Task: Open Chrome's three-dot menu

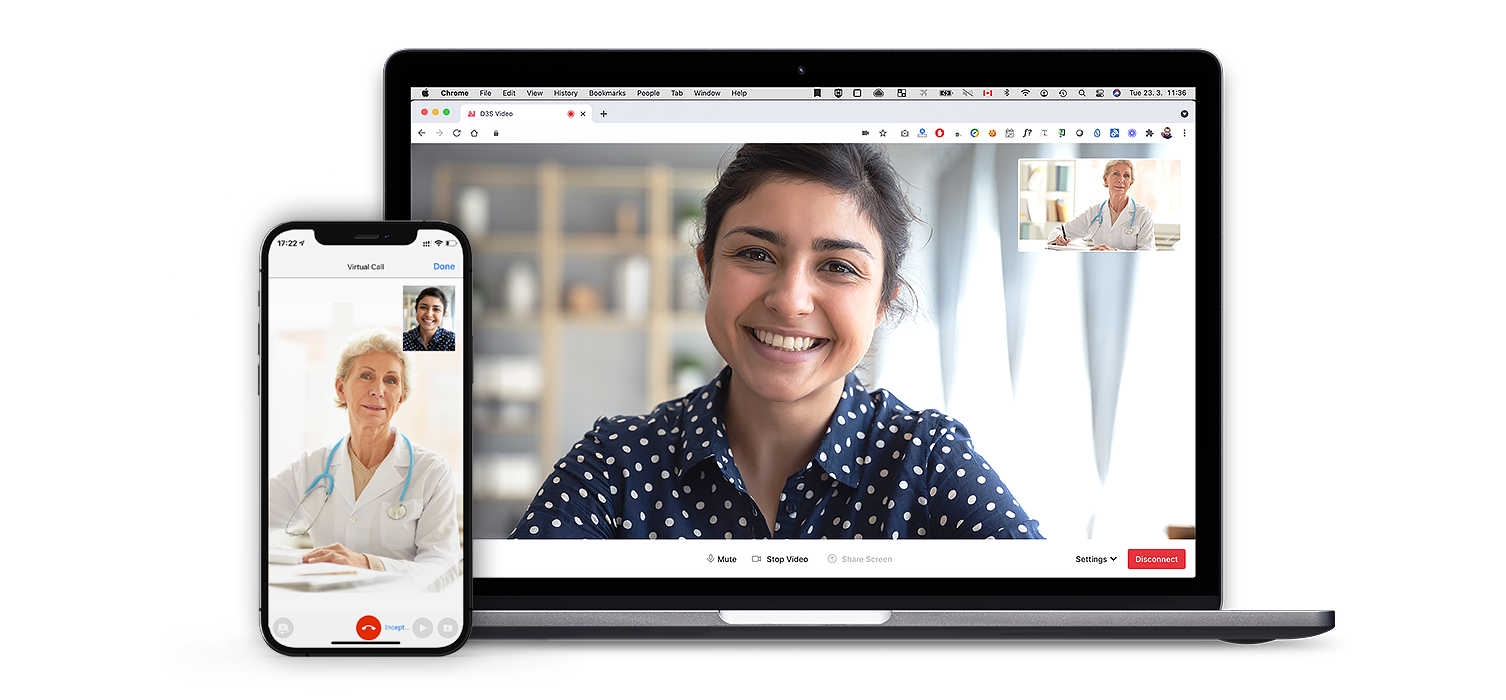Action: (1185, 133)
